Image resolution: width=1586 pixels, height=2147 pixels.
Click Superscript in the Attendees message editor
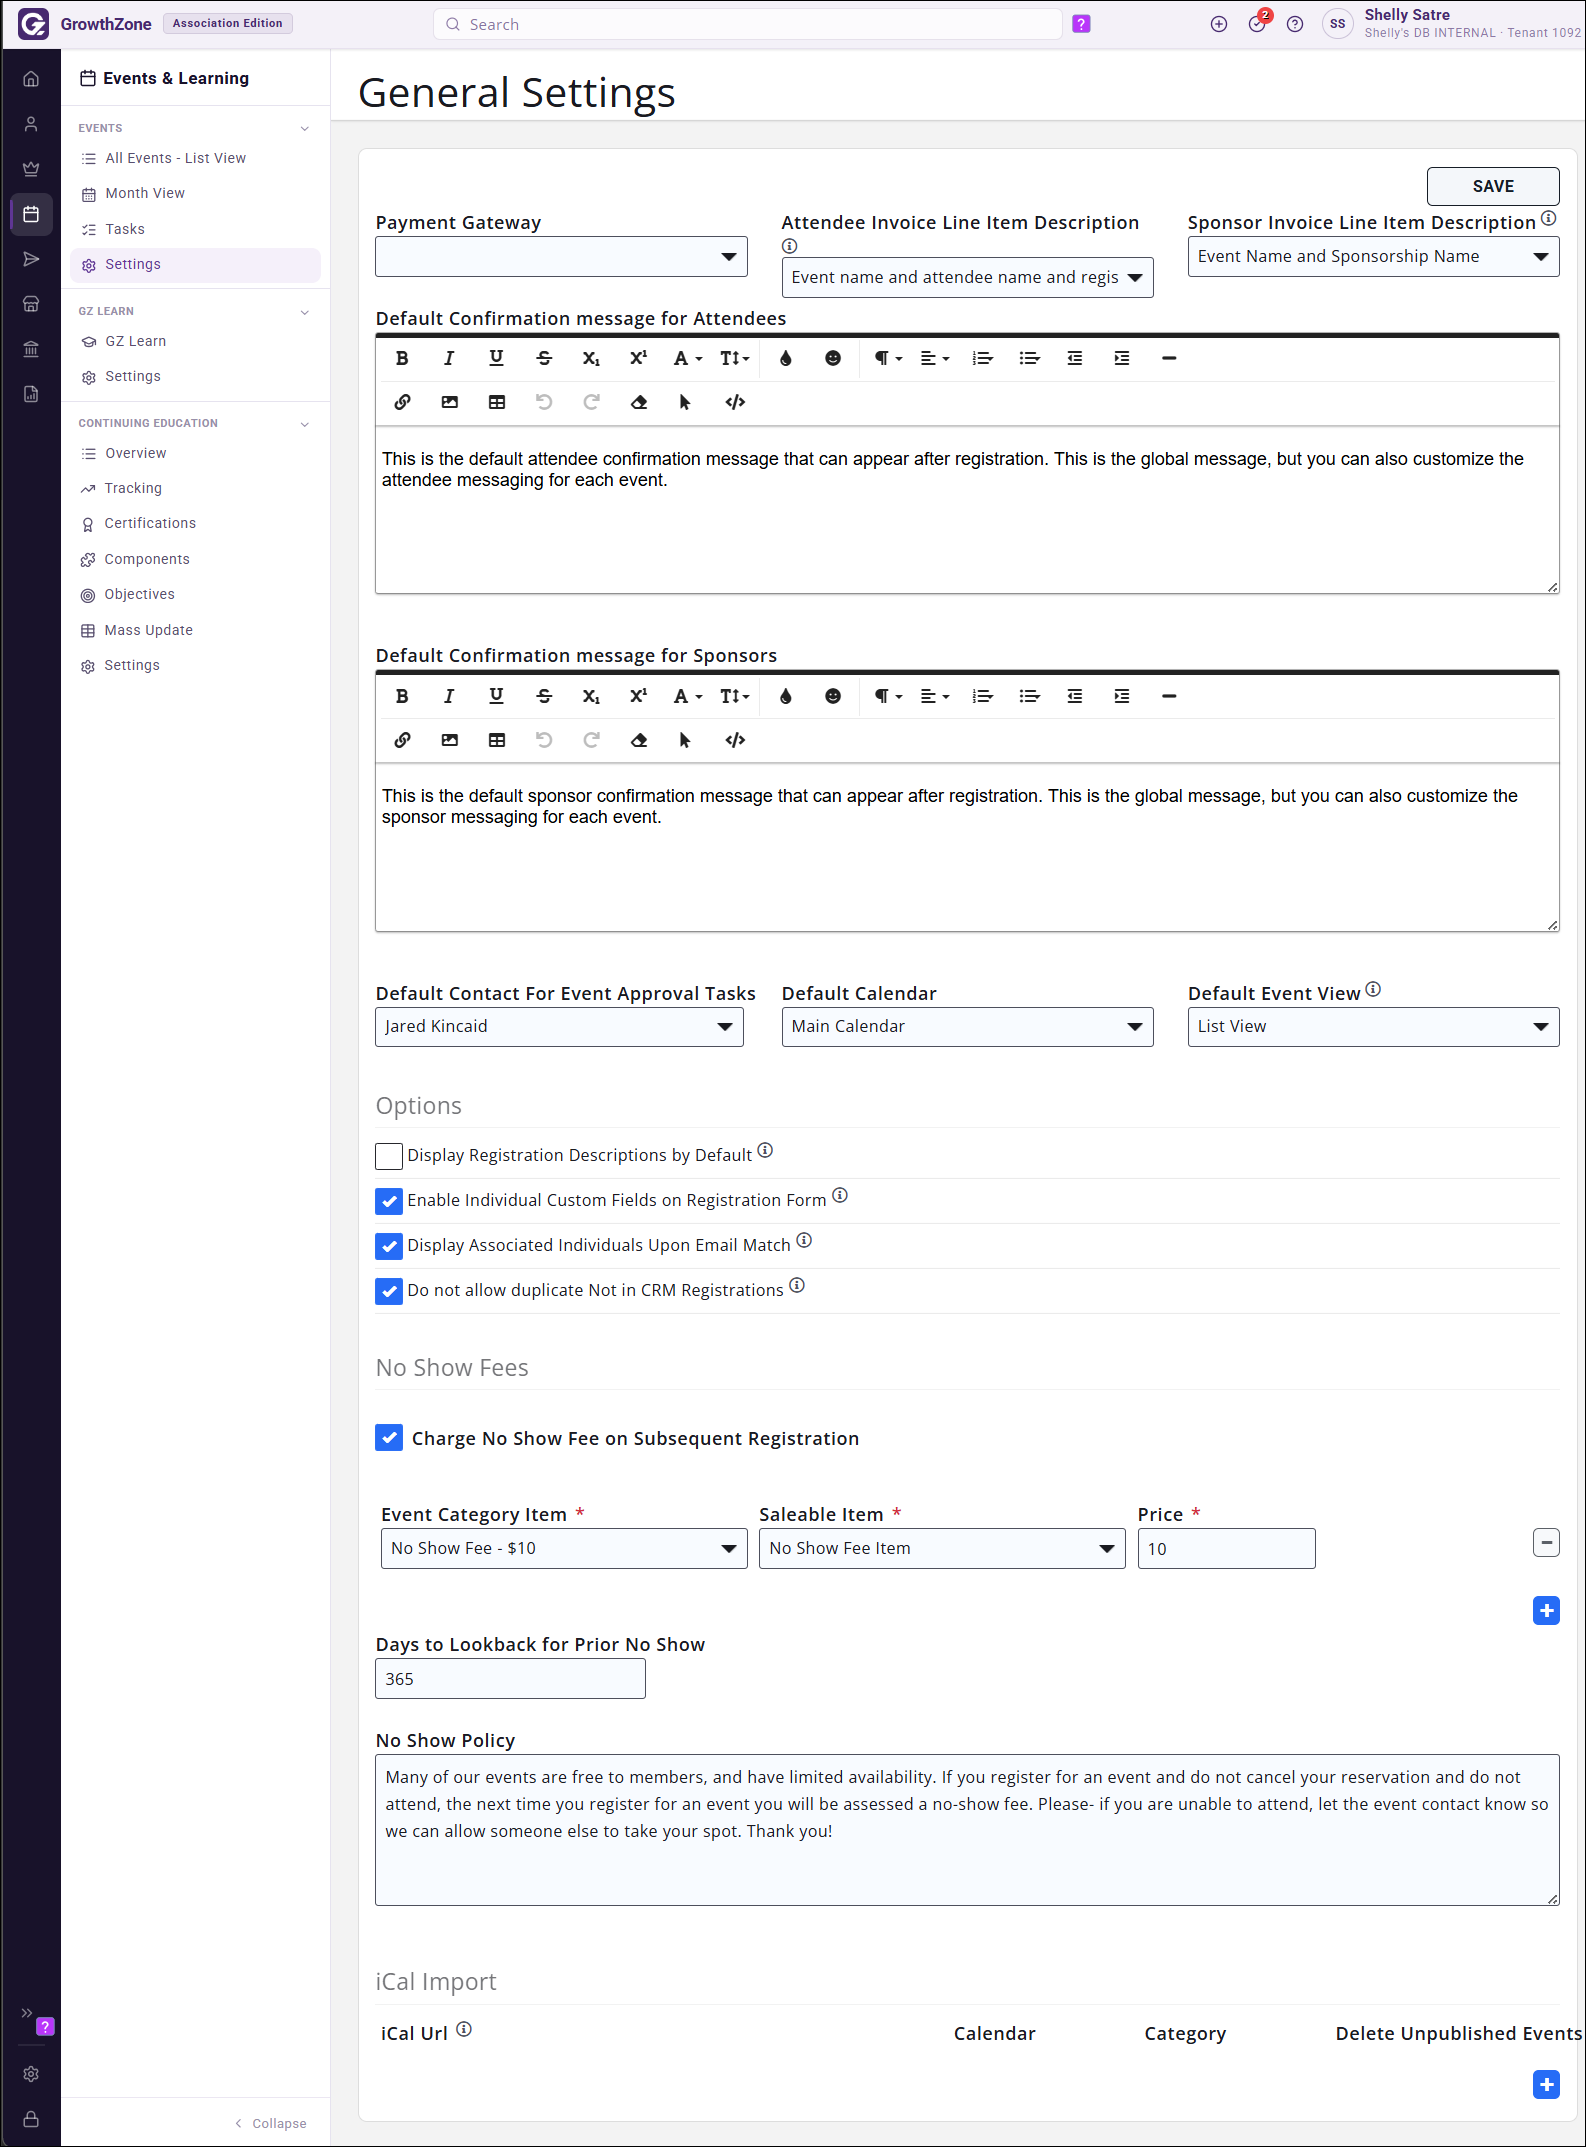638,358
